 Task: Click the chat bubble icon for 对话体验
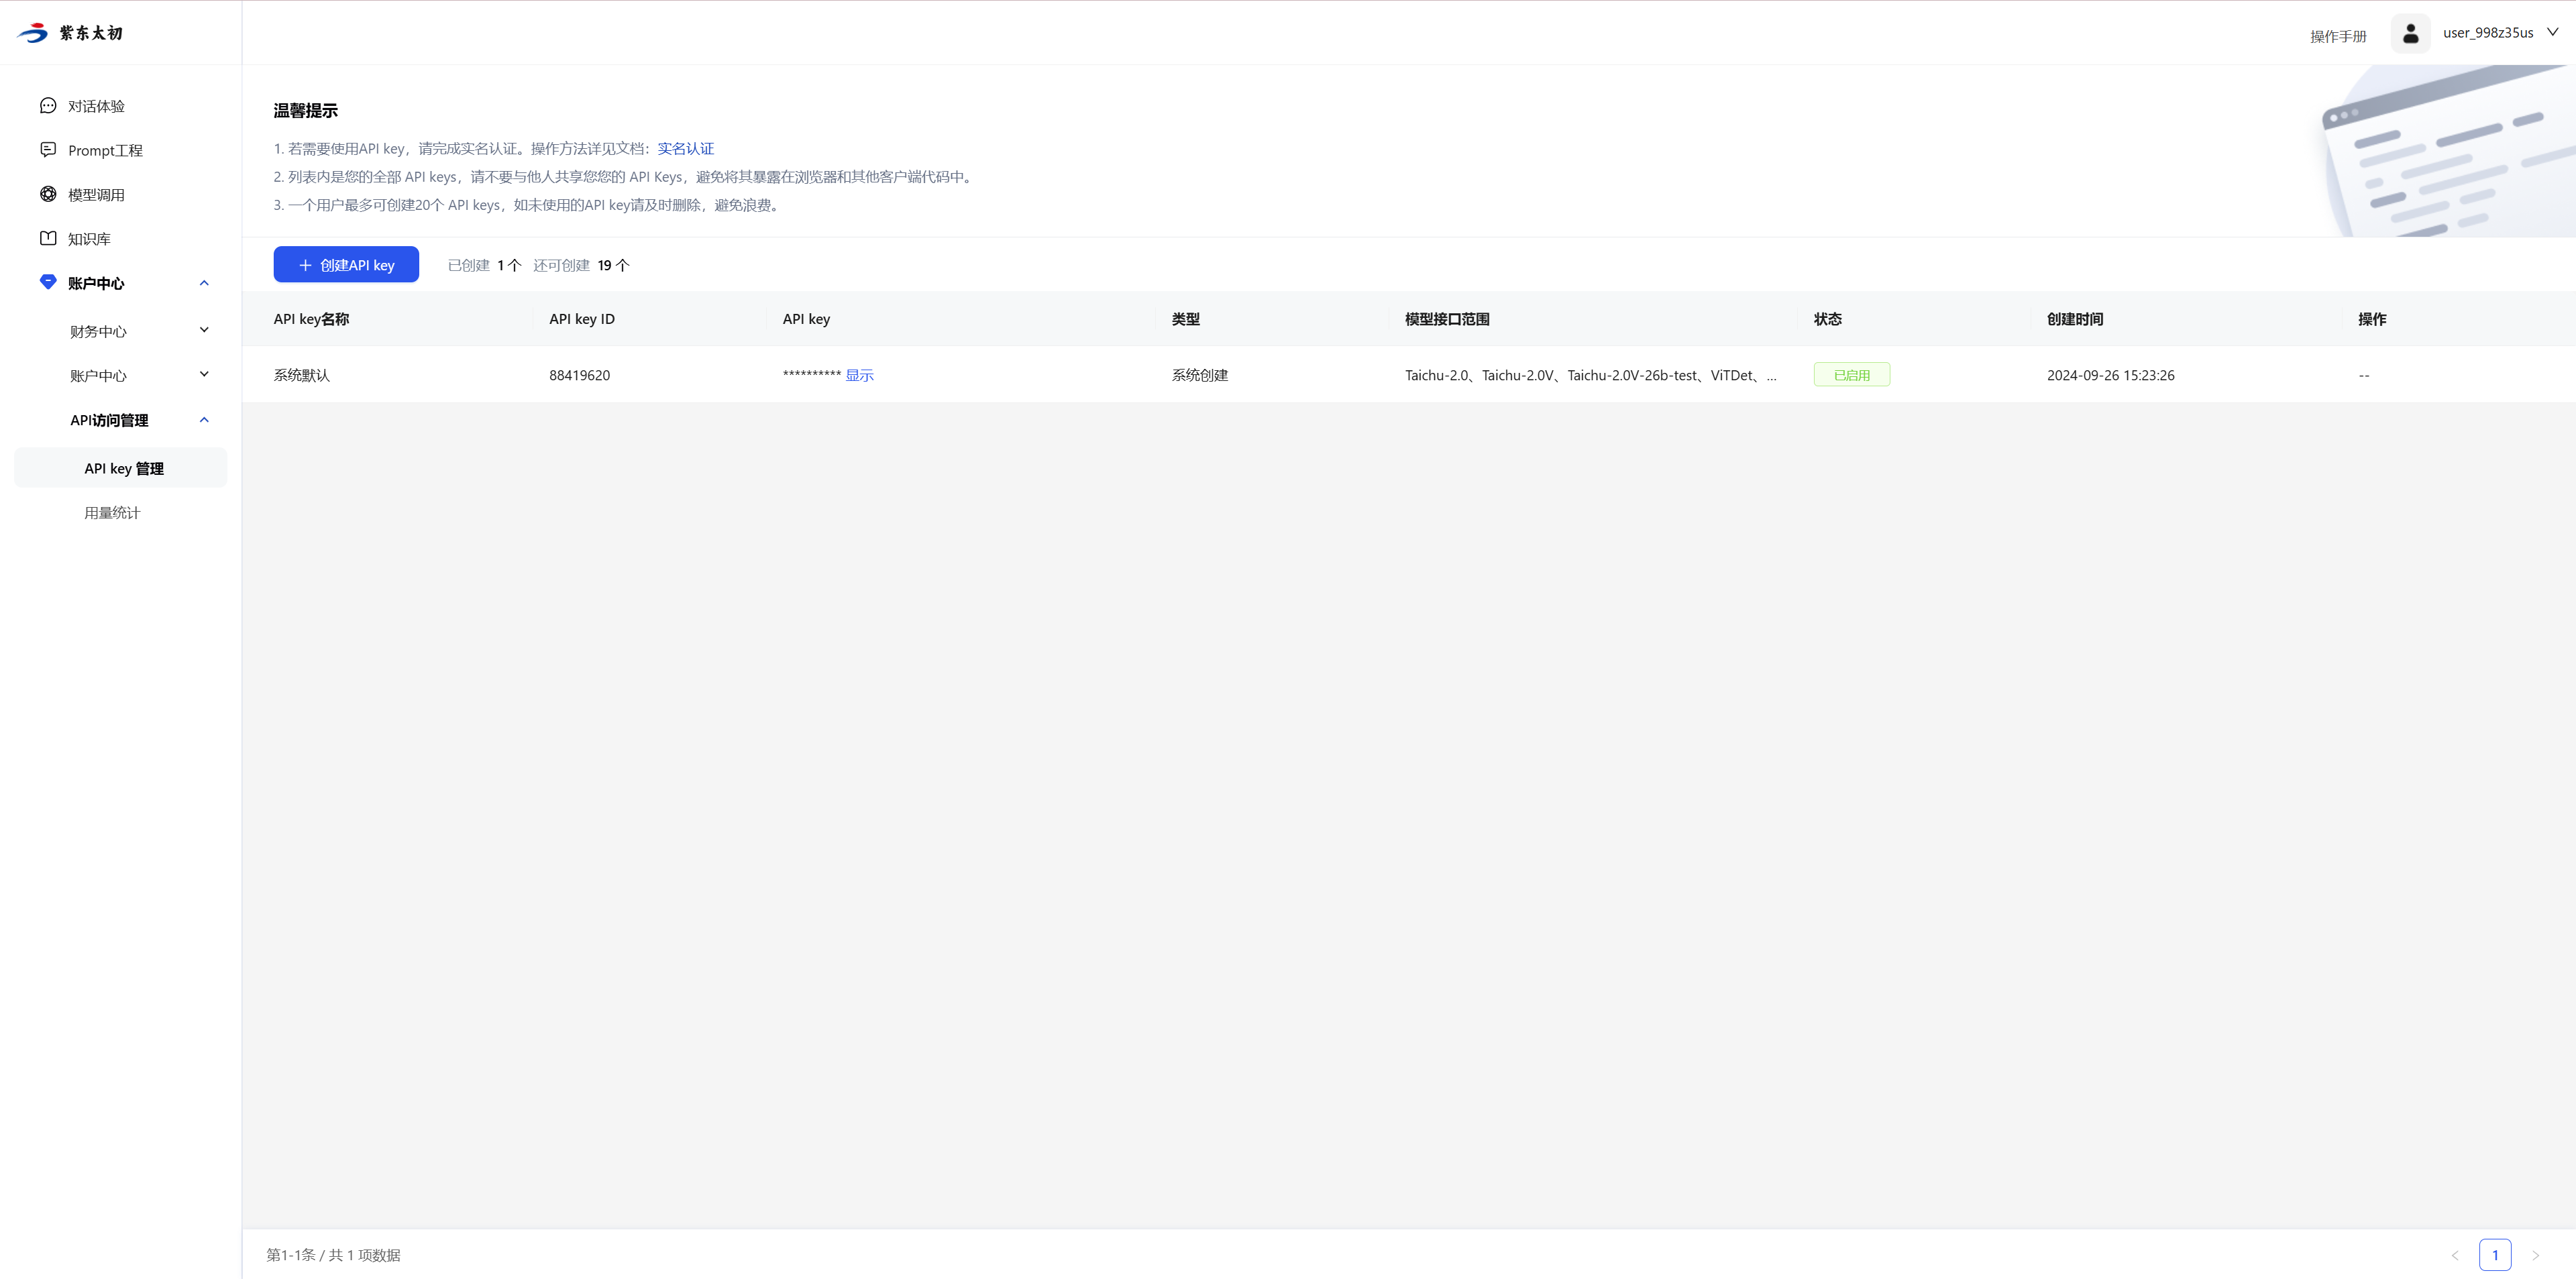47,106
